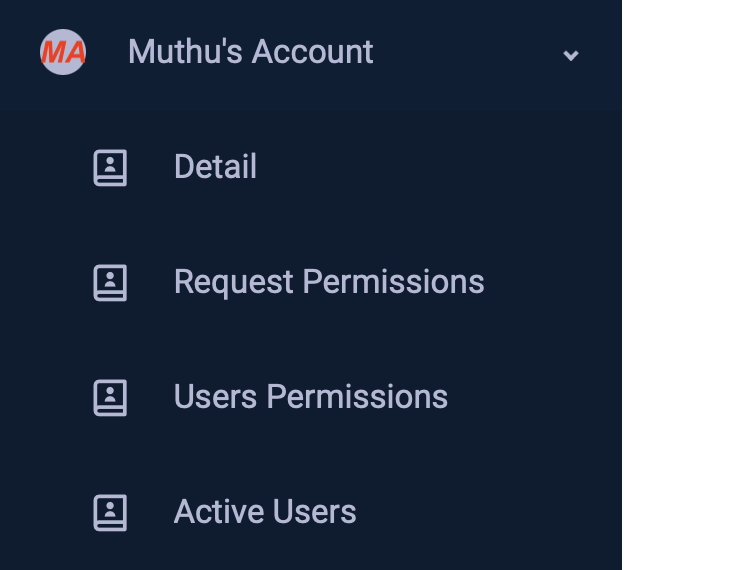Click the word Request in the sidebar
This screenshot has height=570, width=734.
tap(234, 282)
